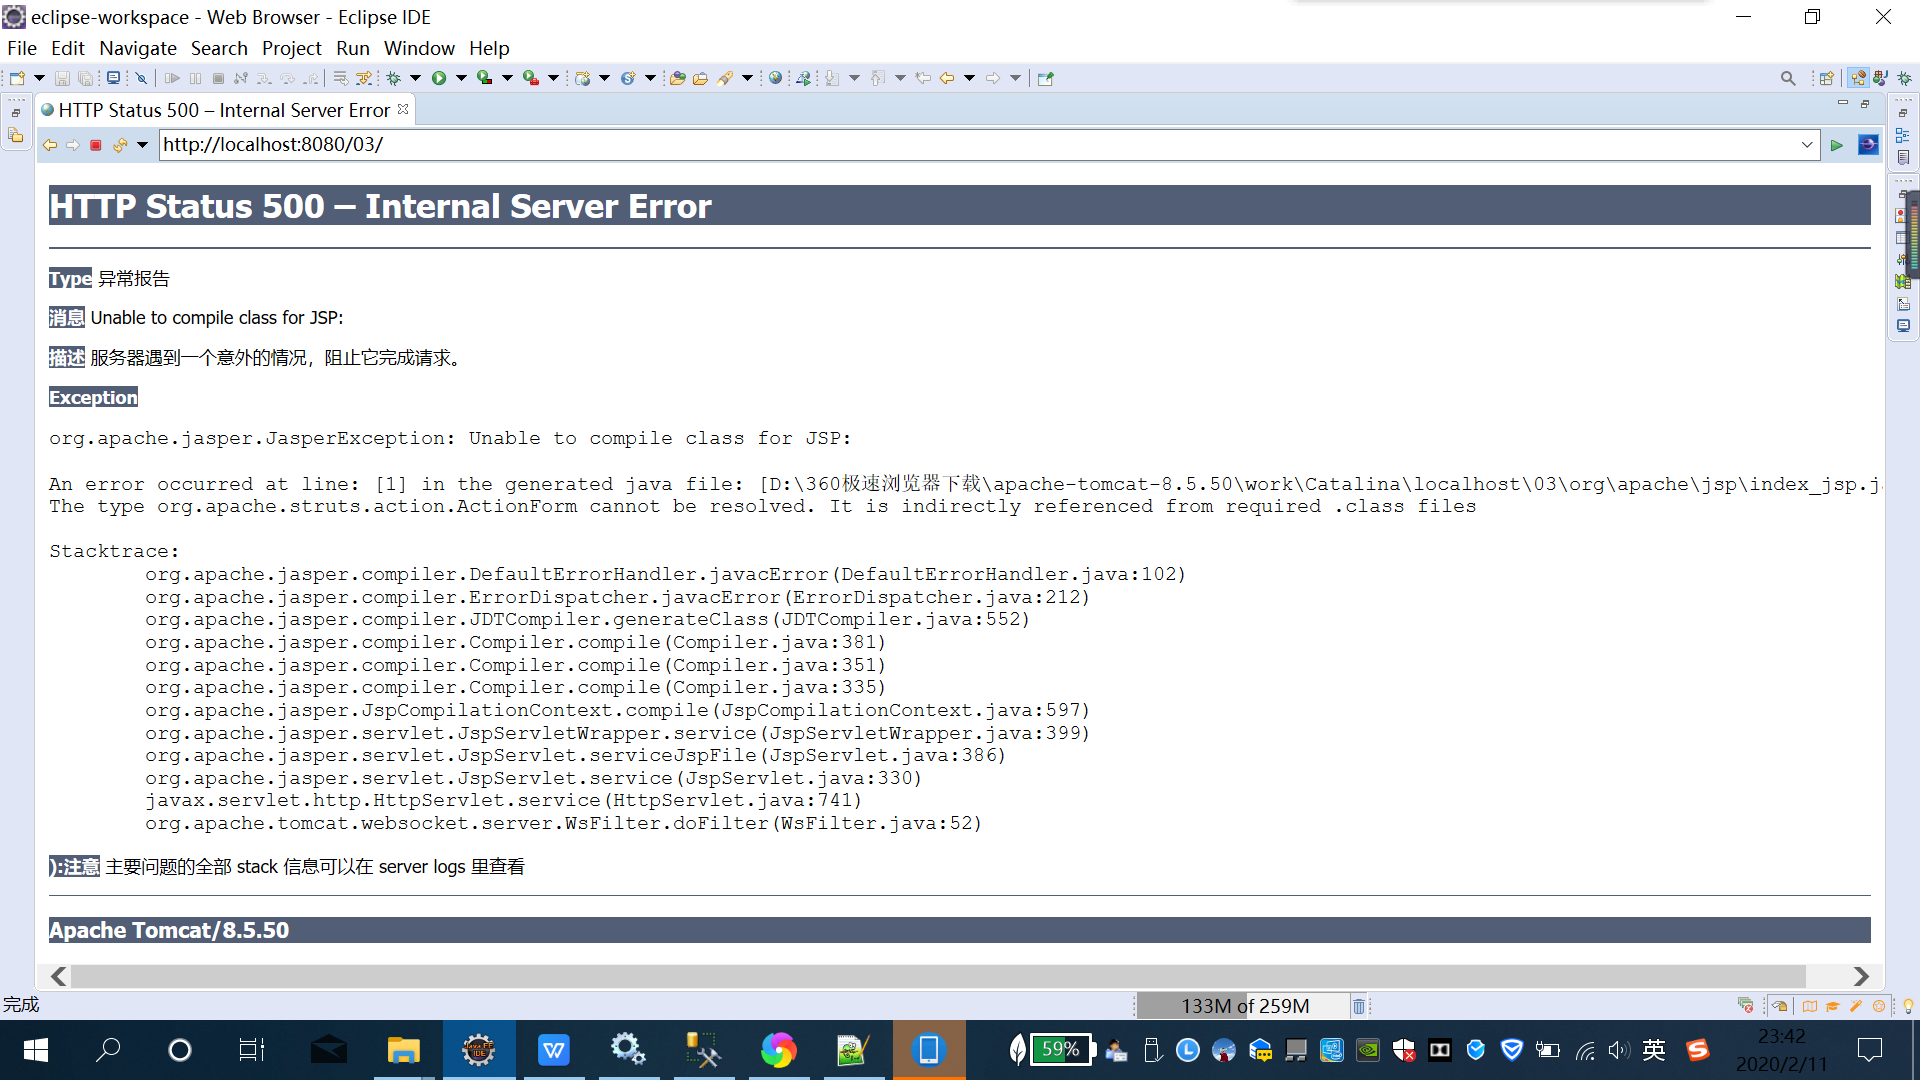Close the HTTP Status 500 tab
Viewport: 1920px width, 1080px height.
coord(403,109)
